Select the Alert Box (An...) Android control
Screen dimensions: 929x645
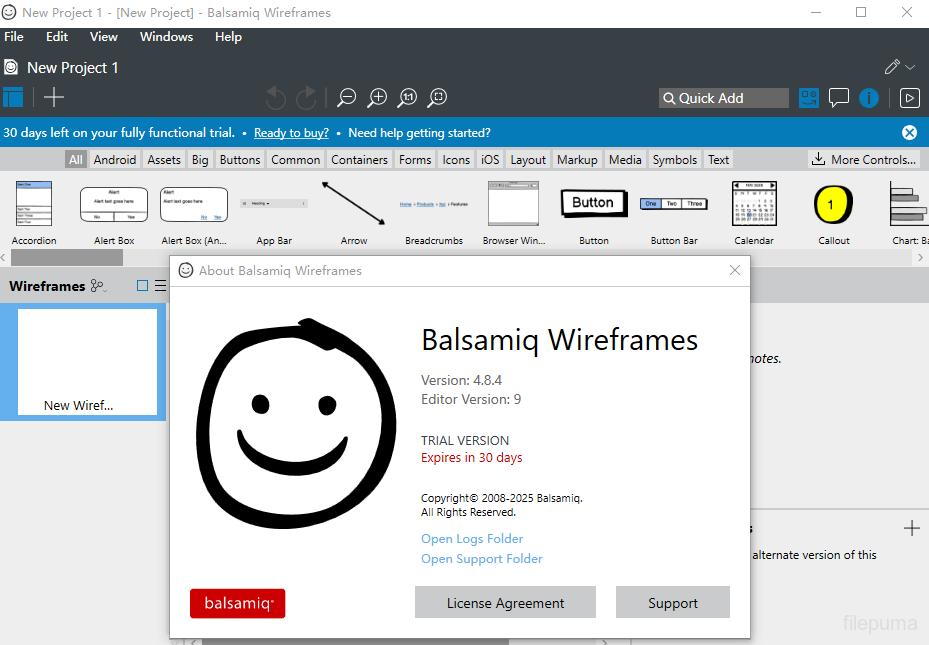(x=194, y=213)
